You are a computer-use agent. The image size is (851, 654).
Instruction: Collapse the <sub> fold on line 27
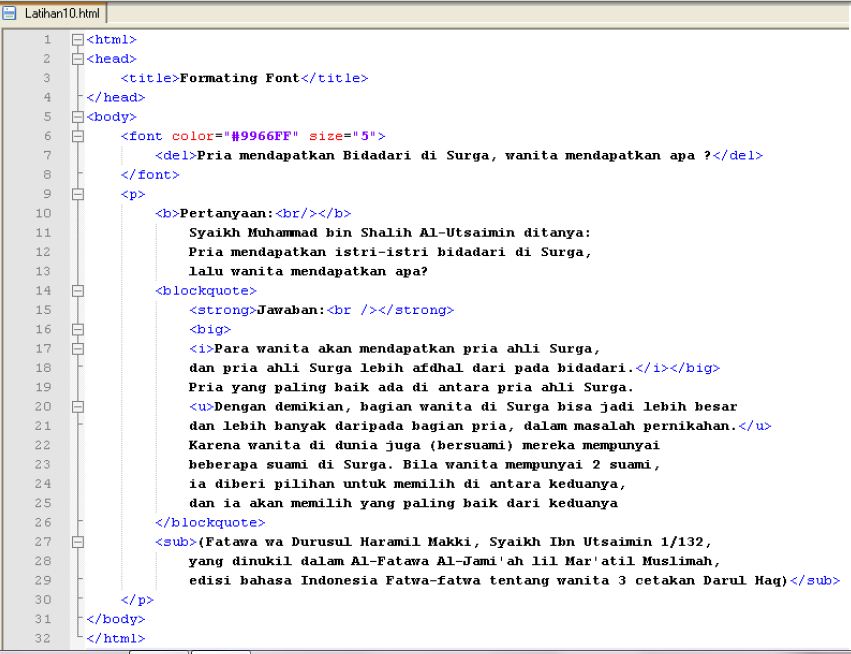[78, 542]
